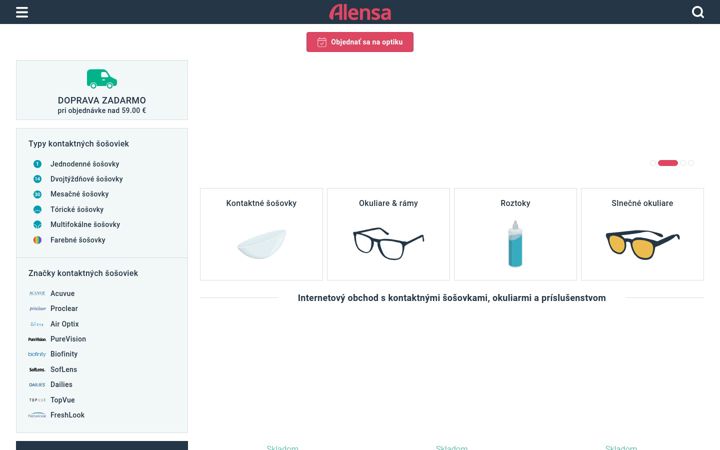The image size is (720, 450).
Task: Click the yellow sunglasses image
Action: pyautogui.click(x=642, y=244)
